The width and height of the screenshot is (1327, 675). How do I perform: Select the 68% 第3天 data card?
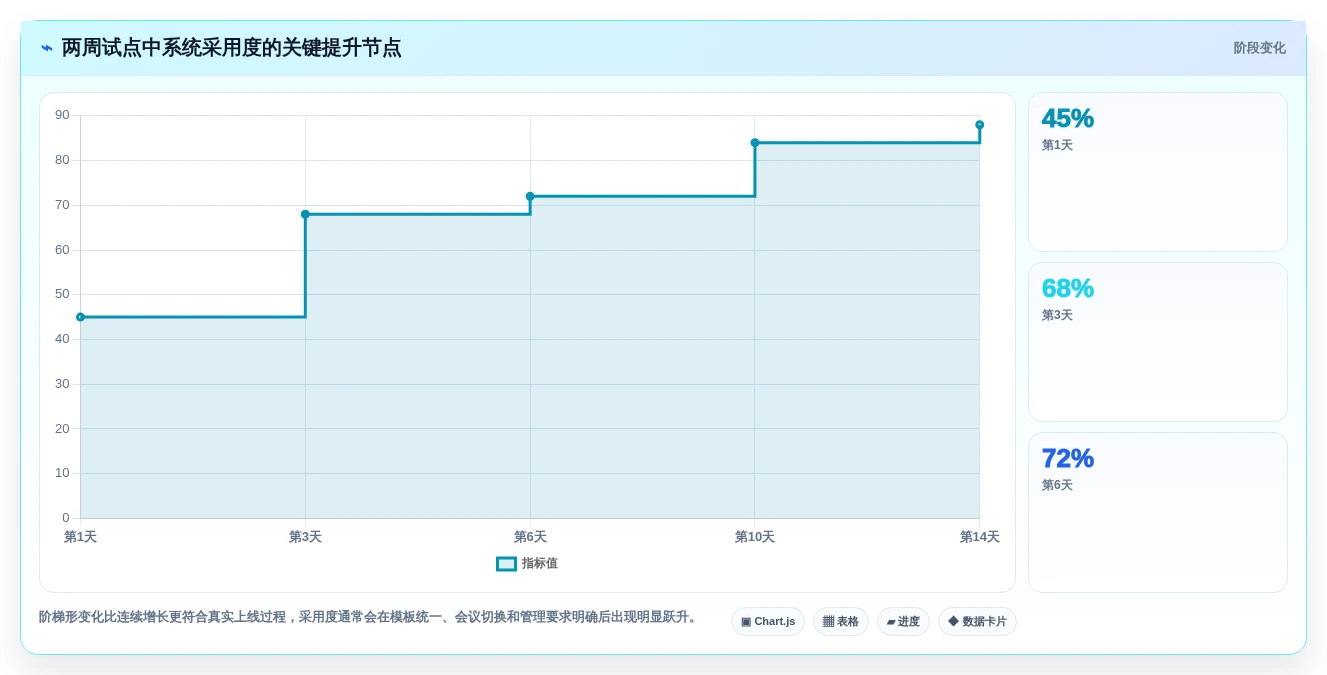[x=1158, y=342]
